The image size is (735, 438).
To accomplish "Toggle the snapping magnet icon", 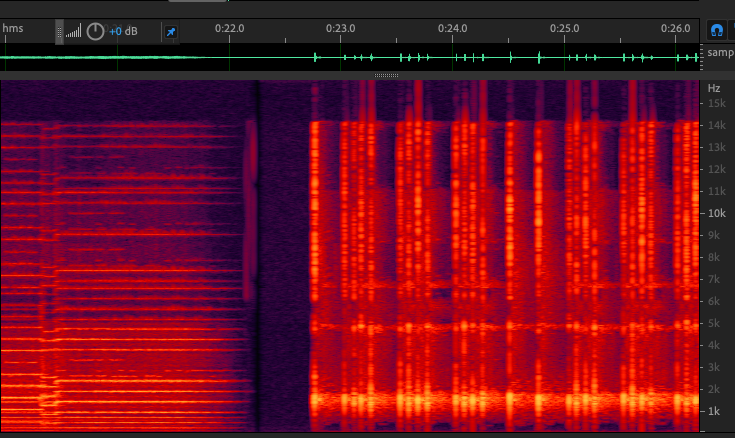I will coord(717,30).
